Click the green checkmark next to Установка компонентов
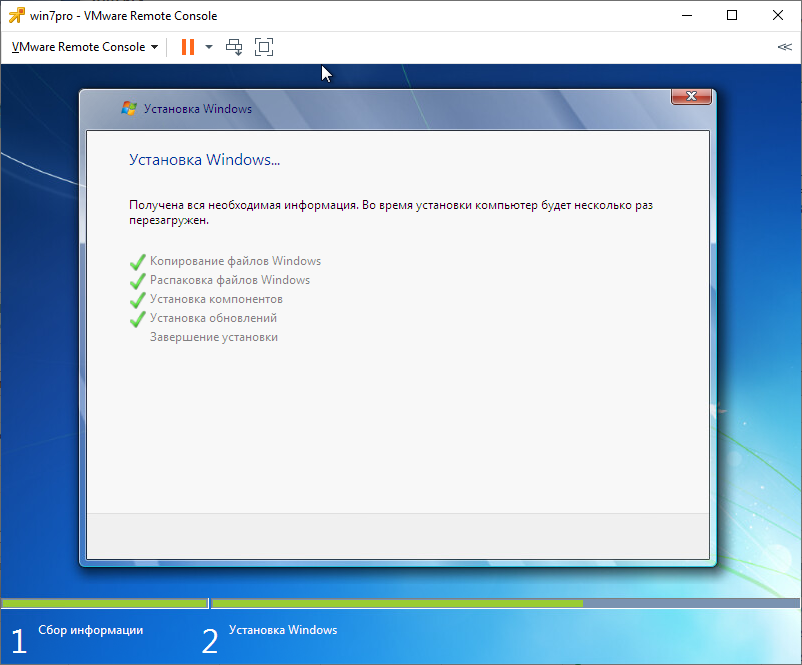 [138, 300]
